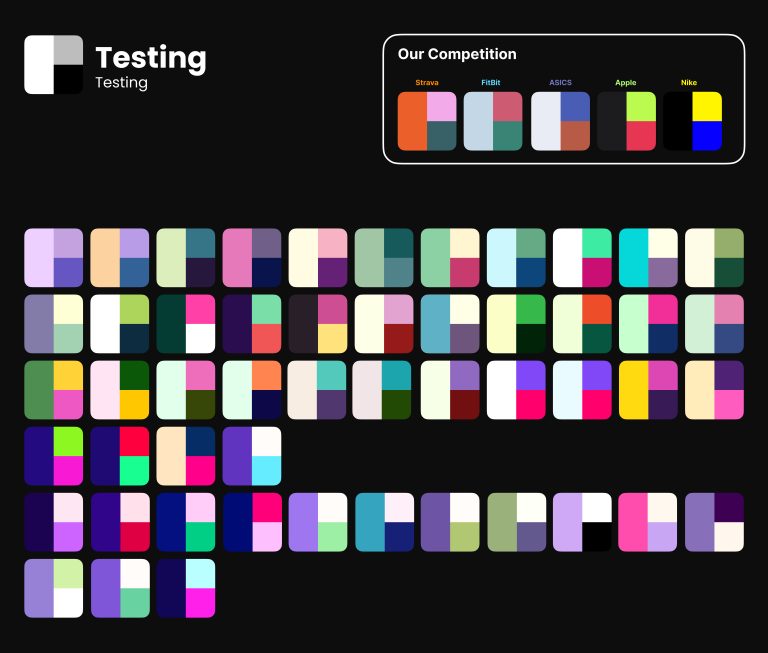Pick the Apple lime and red swatch

tap(626, 121)
